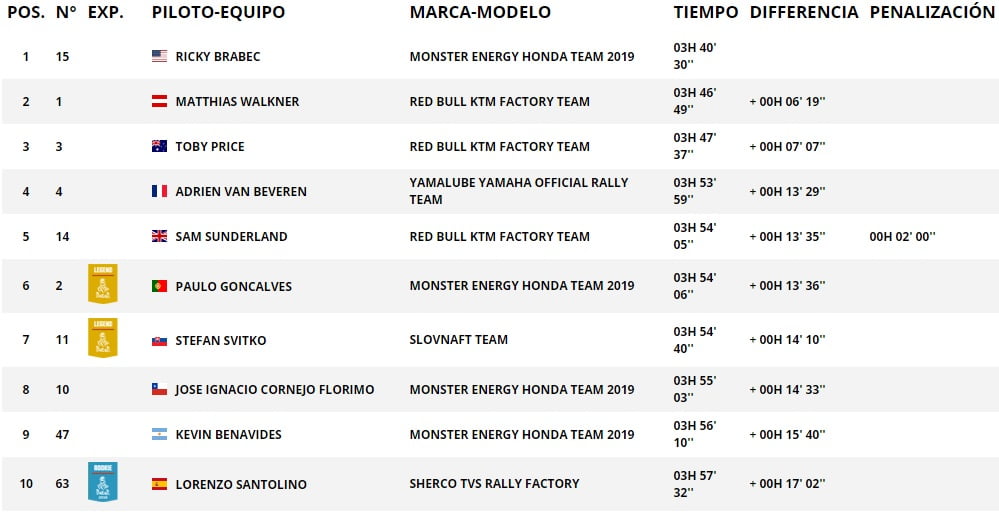This screenshot has width=999, height=515.
Task: Click the Sam Sunderland penalty 00H 02' 00''
Action: (902, 236)
